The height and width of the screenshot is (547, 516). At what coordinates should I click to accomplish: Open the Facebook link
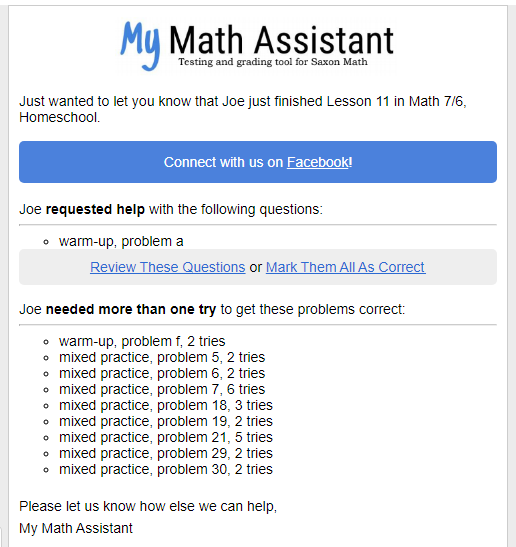click(317, 162)
